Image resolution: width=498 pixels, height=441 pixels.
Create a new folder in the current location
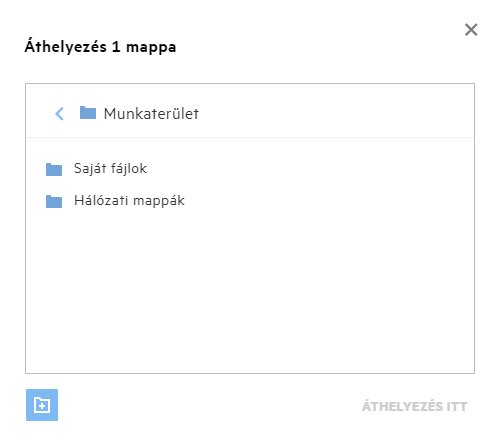pyautogui.click(x=42, y=405)
